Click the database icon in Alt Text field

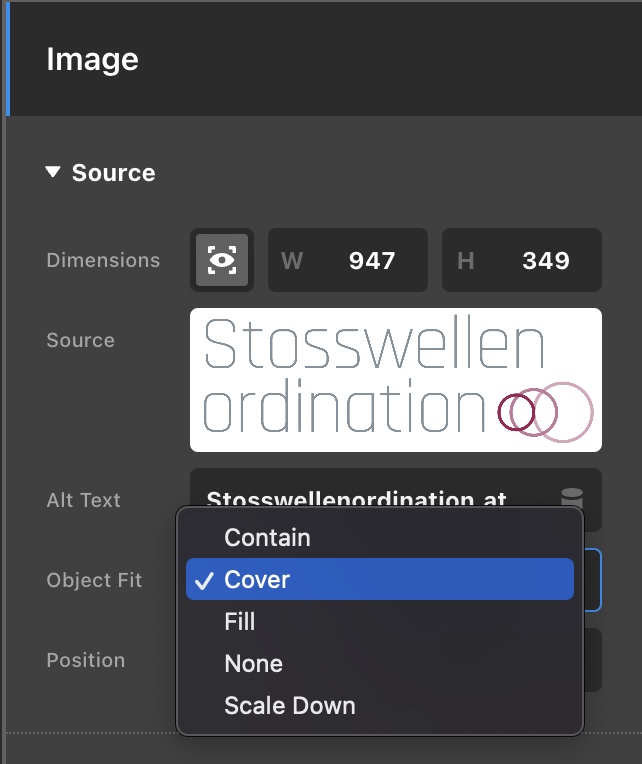571,499
